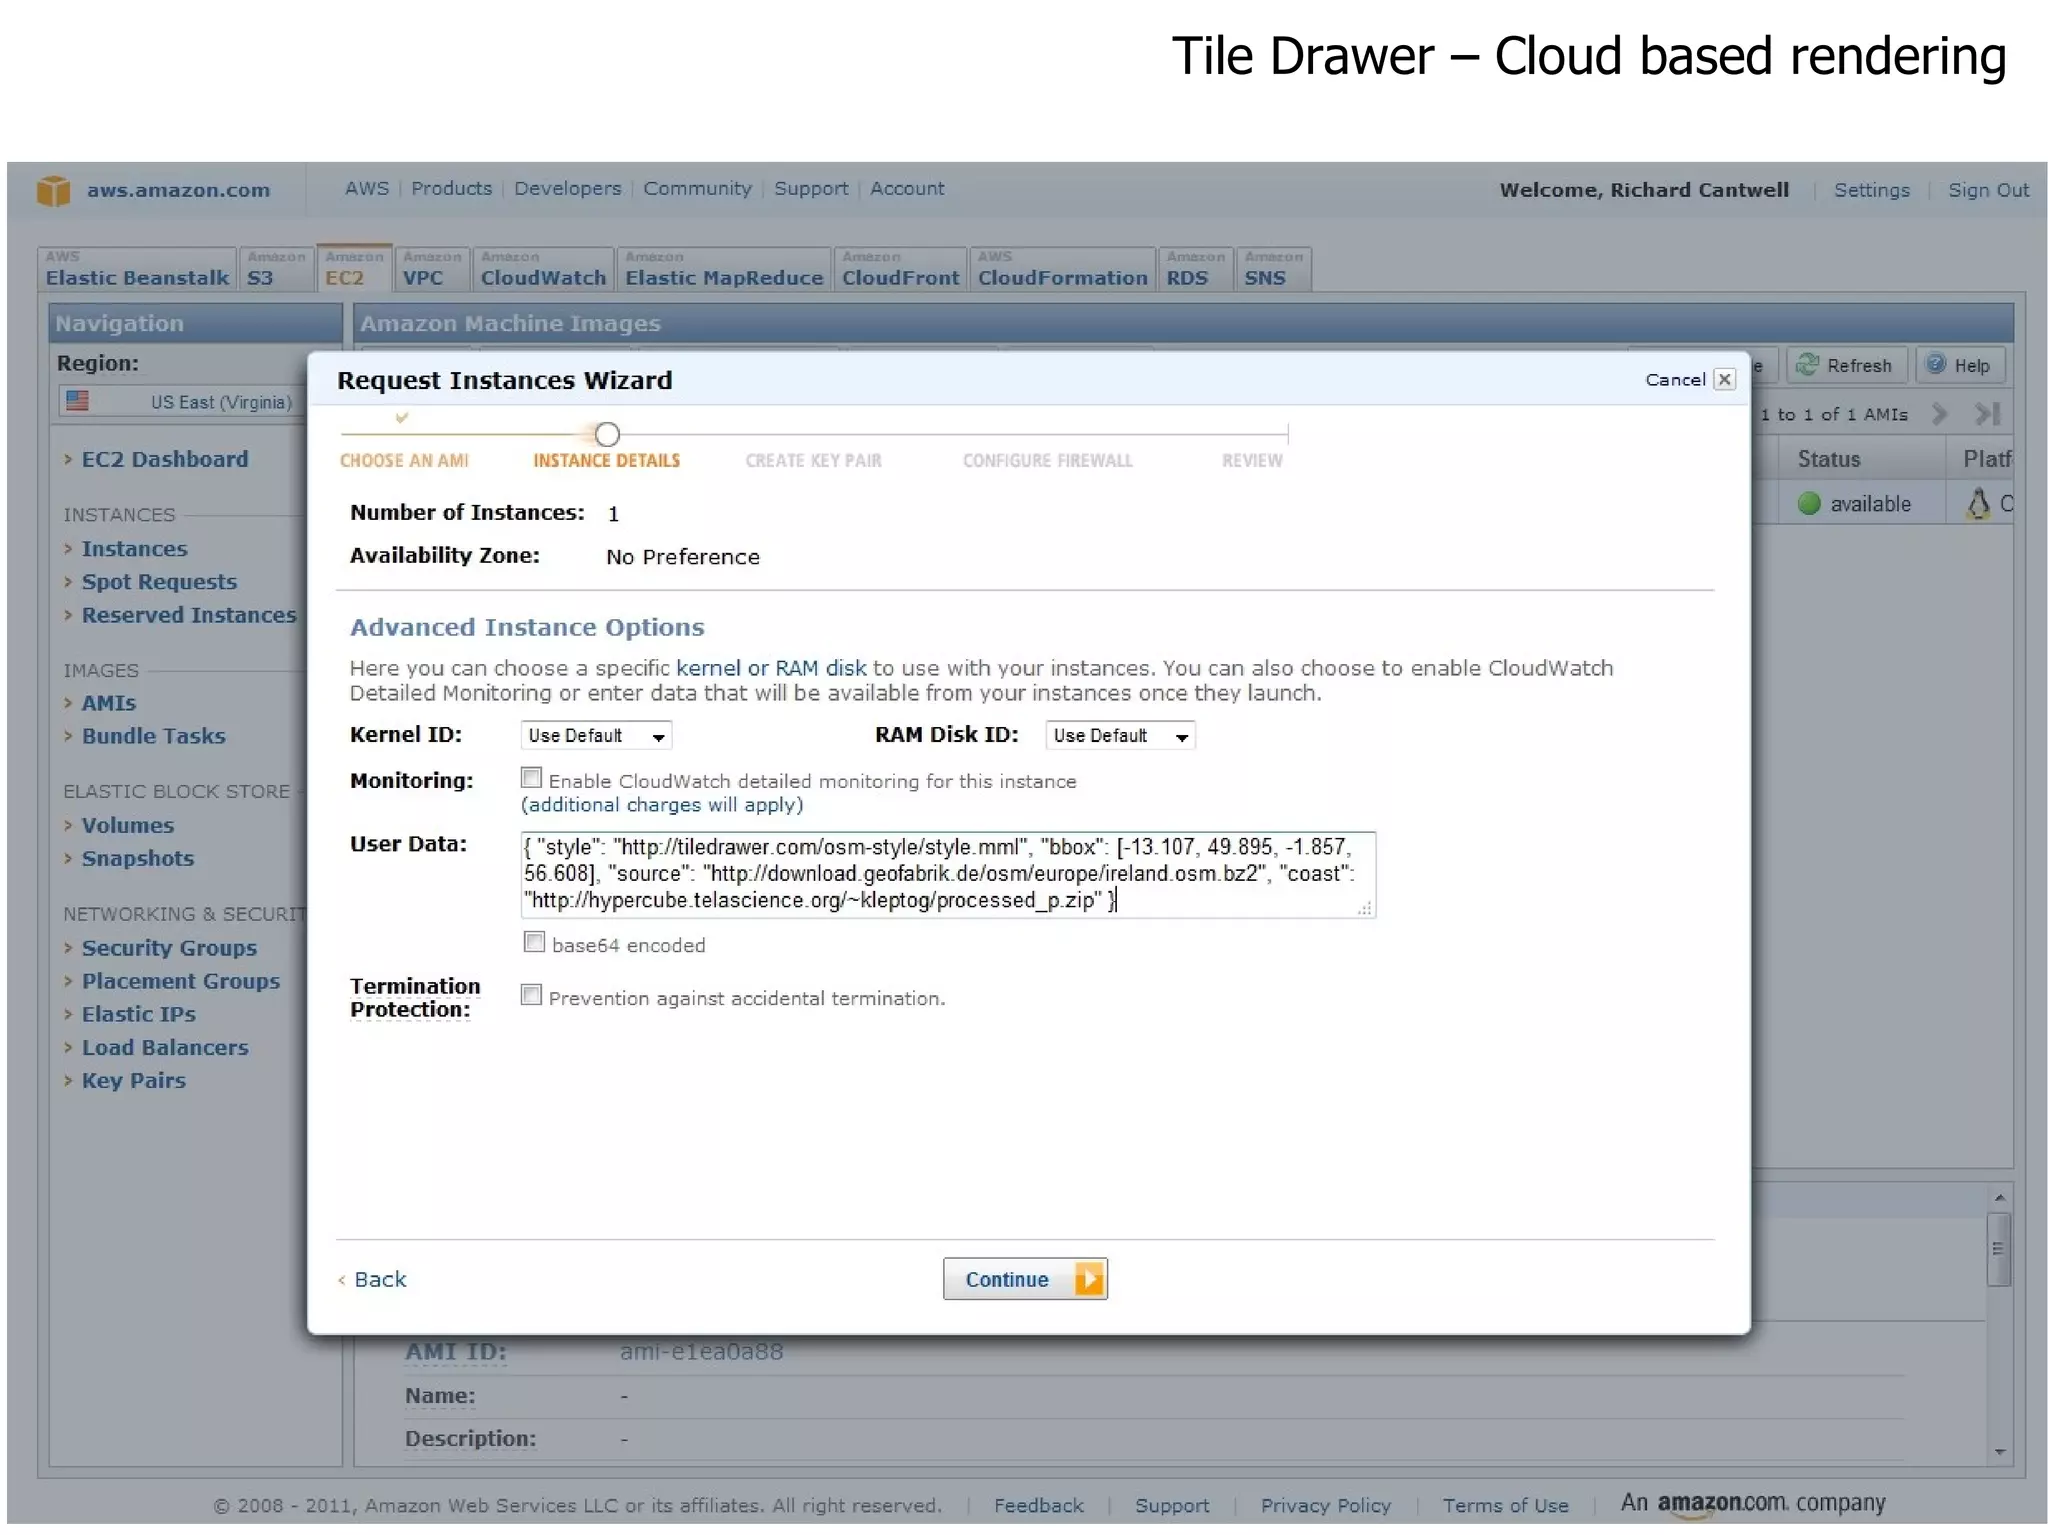Image resolution: width=2048 pixels, height=1535 pixels.
Task: Click the AWS orange cube logo
Action: (53, 190)
